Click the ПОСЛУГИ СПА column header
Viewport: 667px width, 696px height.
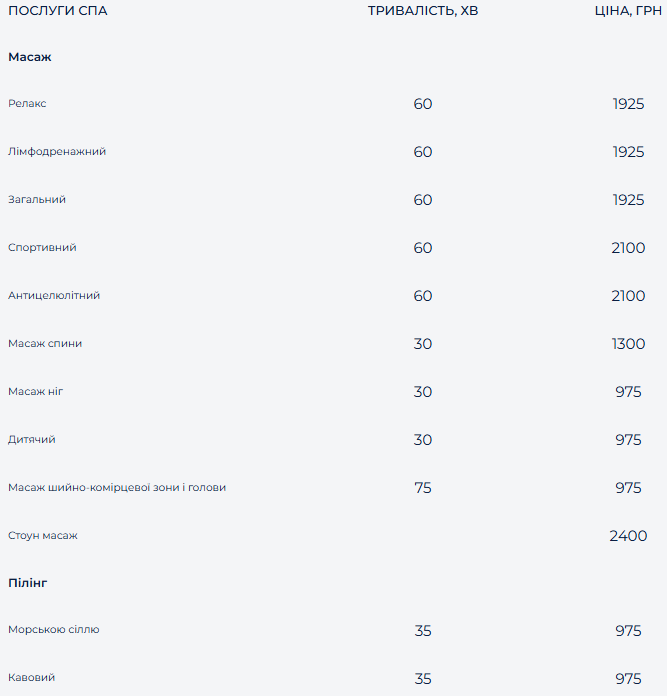58,11
